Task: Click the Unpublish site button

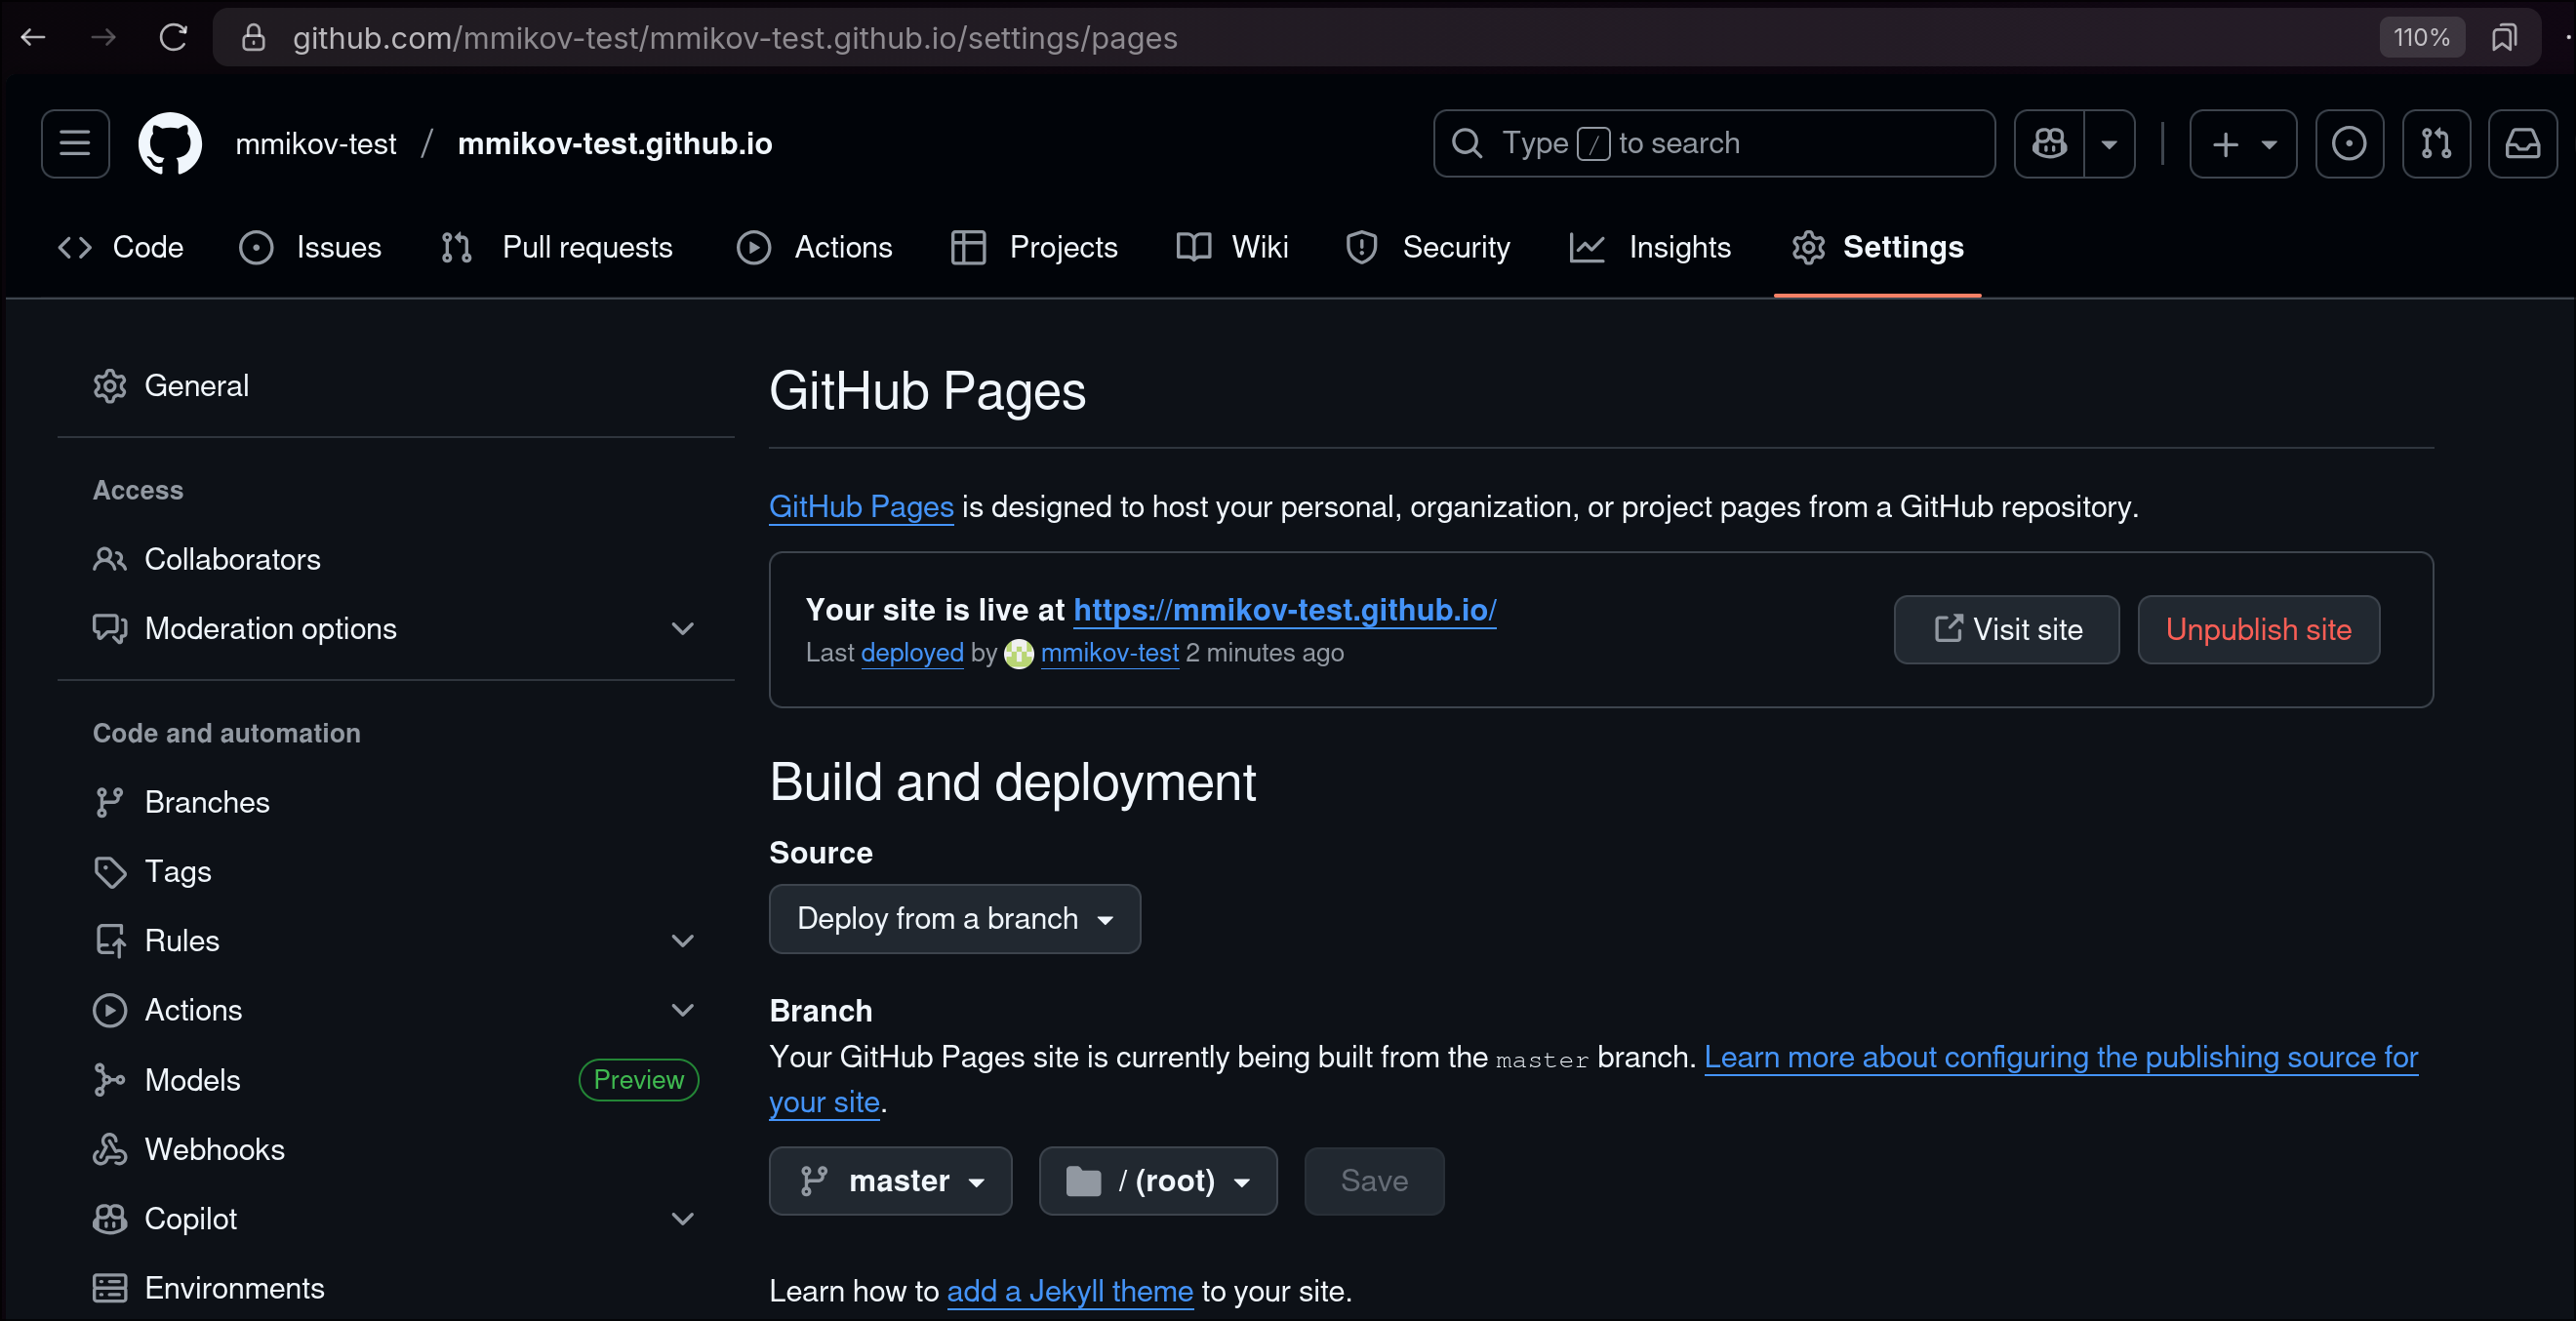Action: [2258, 630]
